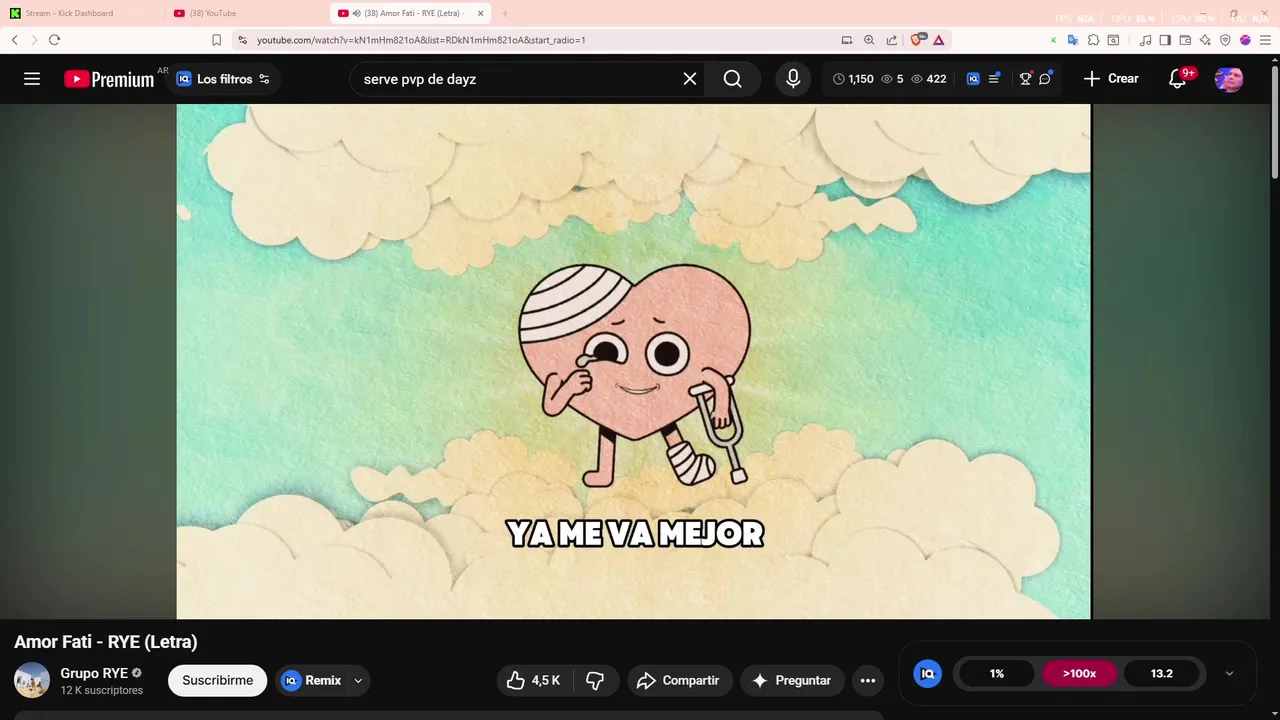Click the Google Translate extension icon
The height and width of the screenshot is (720, 1280).
[1072, 40]
